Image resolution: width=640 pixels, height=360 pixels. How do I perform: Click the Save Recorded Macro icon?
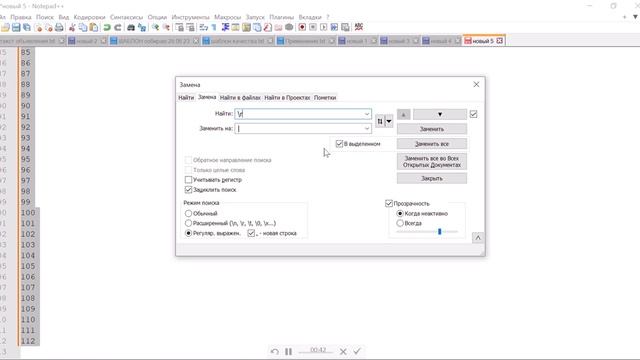(345, 27)
